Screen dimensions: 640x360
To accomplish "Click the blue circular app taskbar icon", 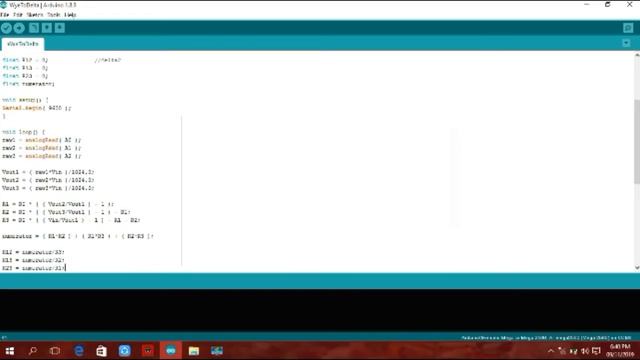I will point(124,351).
